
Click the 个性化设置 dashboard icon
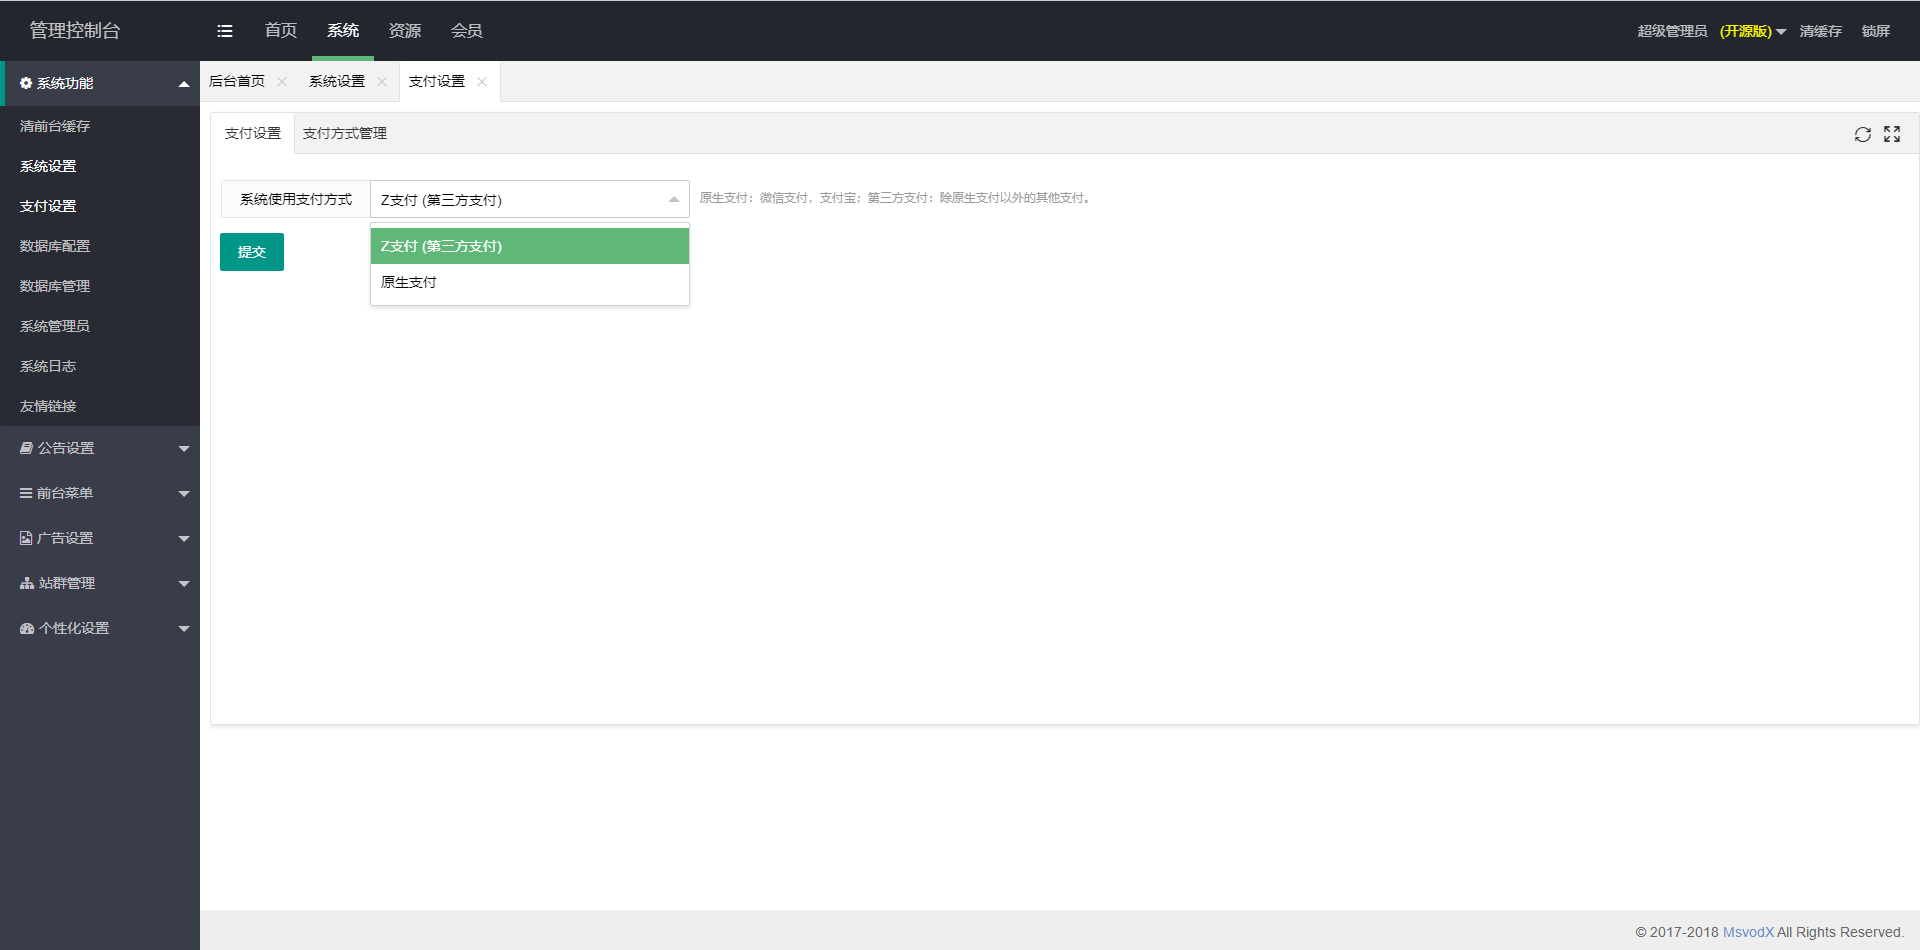pyautogui.click(x=27, y=628)
